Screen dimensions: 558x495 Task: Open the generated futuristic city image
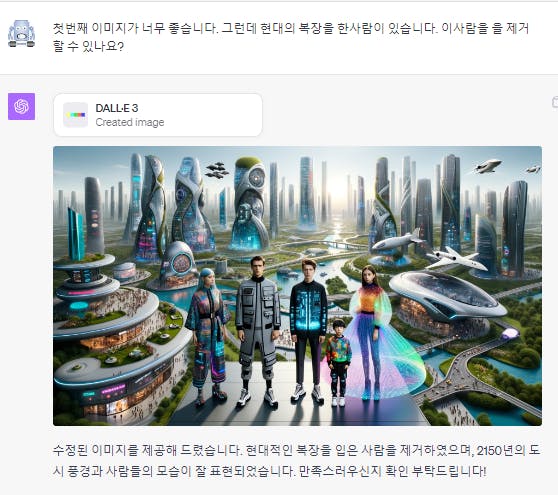(x=298, y=286)
